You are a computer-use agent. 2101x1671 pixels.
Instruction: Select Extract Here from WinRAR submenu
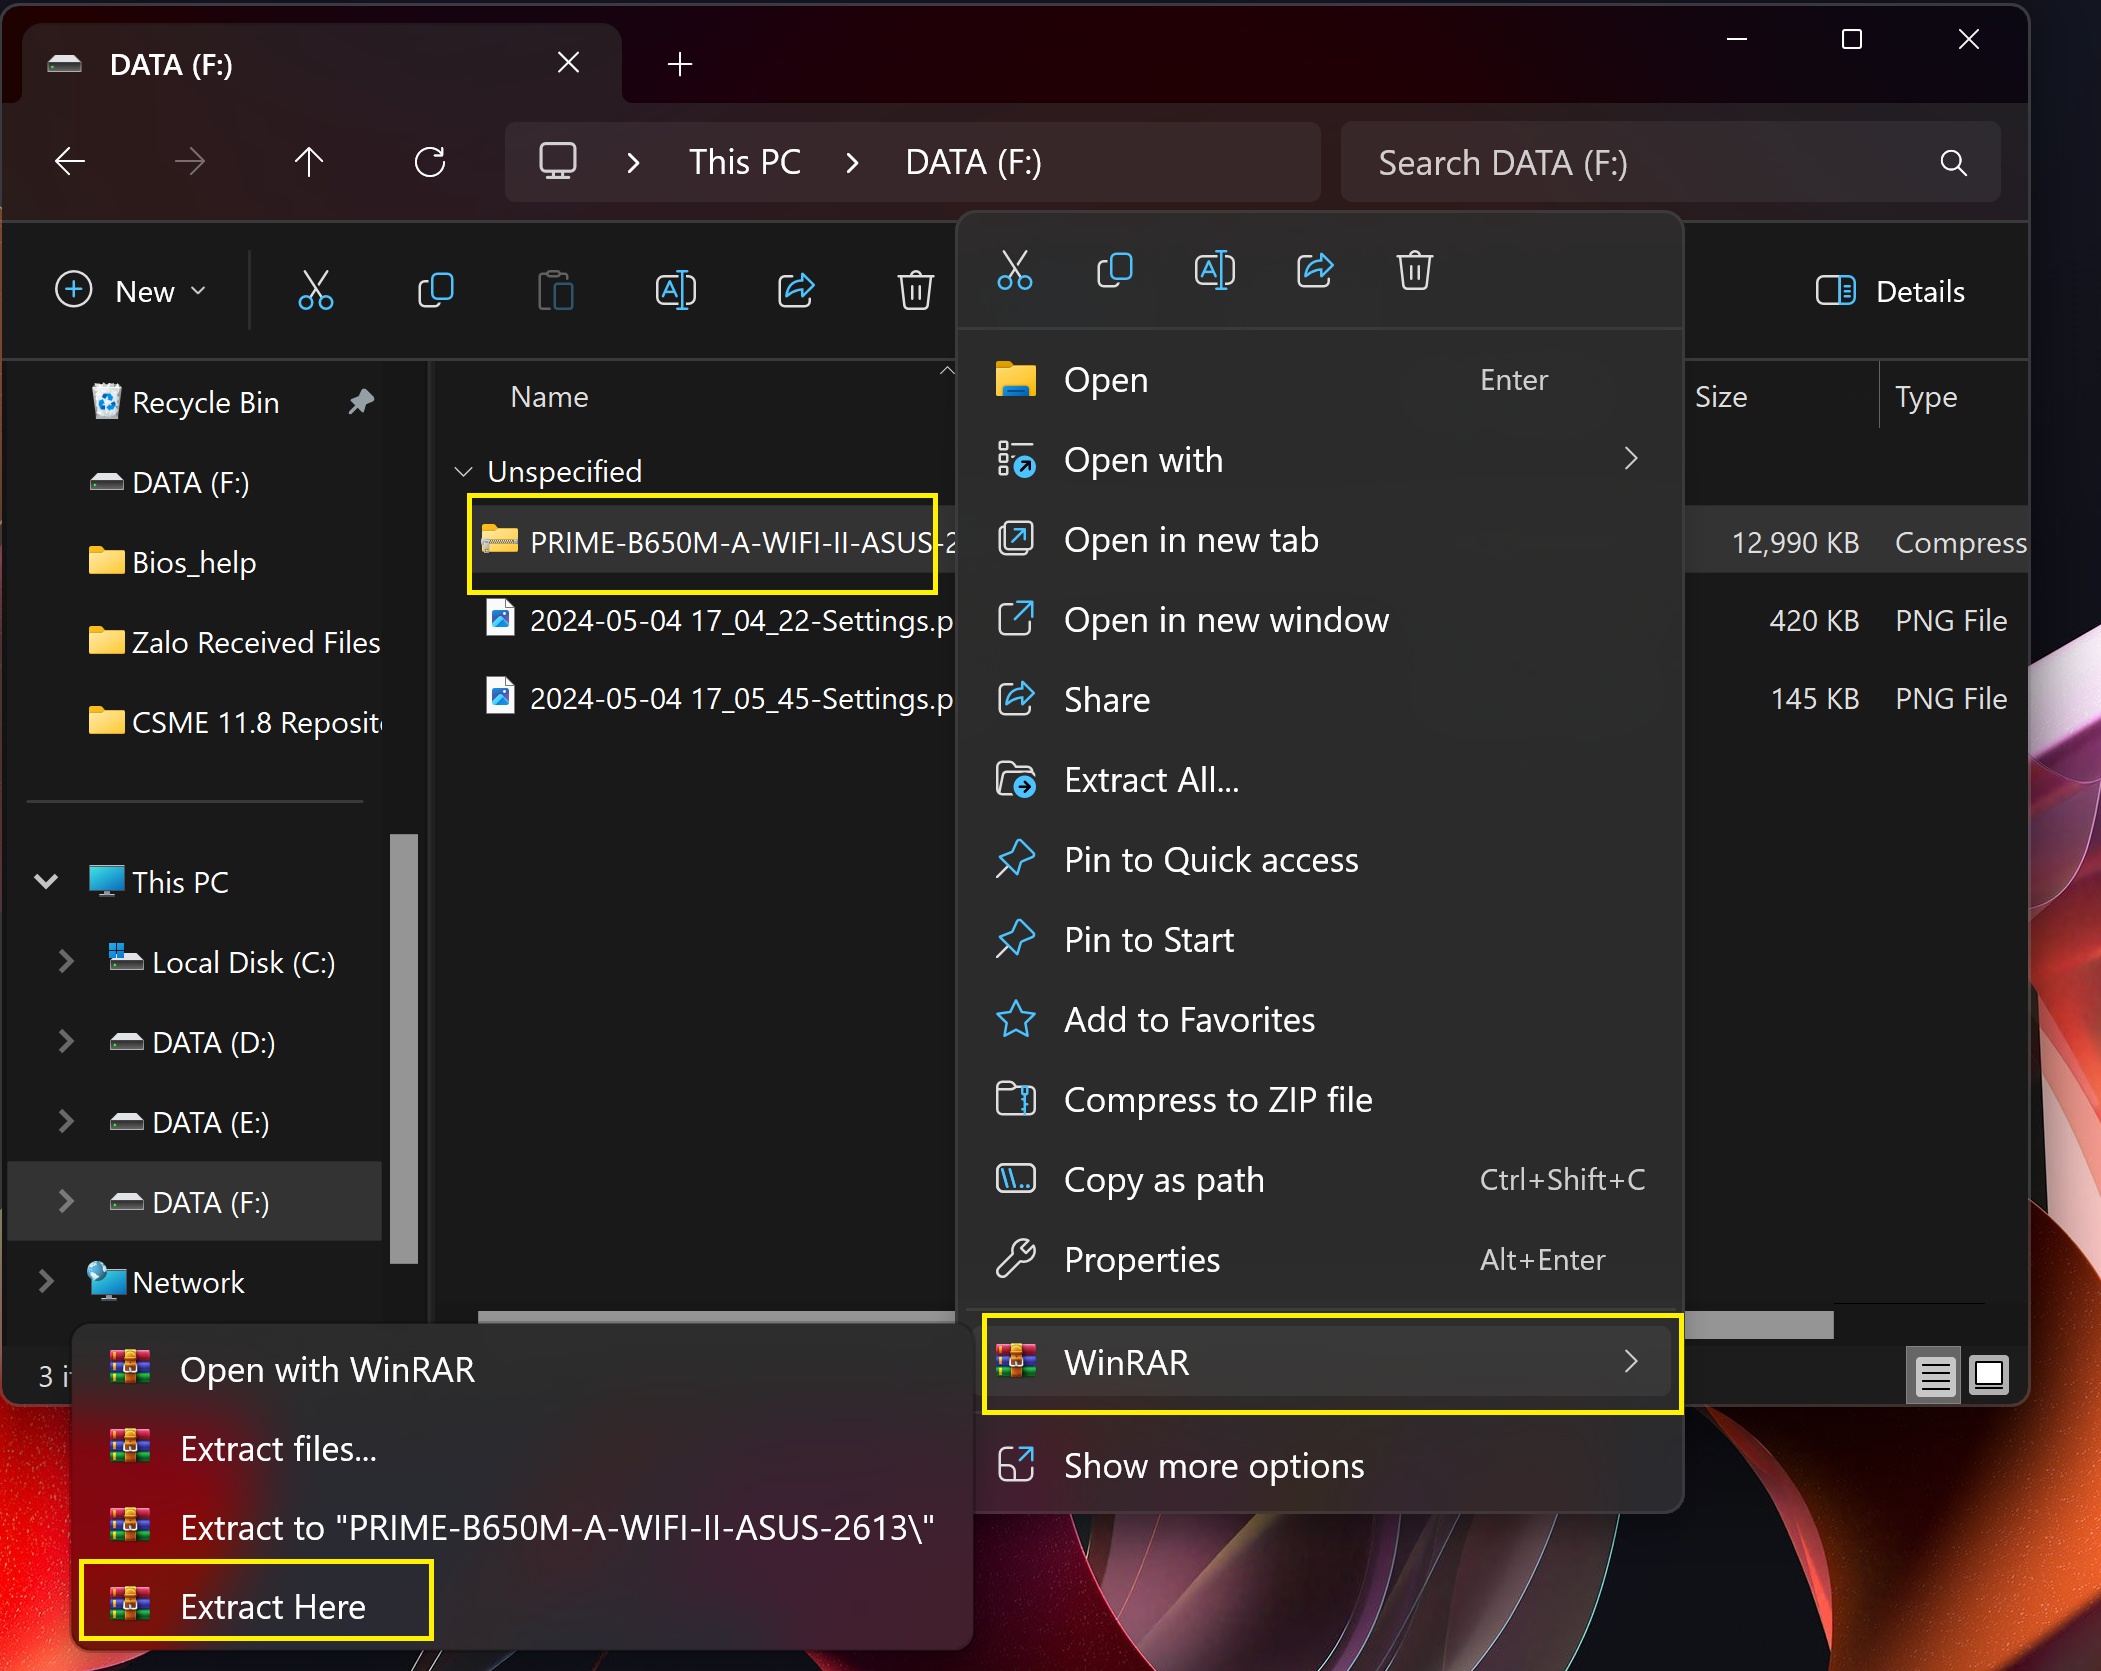click(x=272, y=1606)
